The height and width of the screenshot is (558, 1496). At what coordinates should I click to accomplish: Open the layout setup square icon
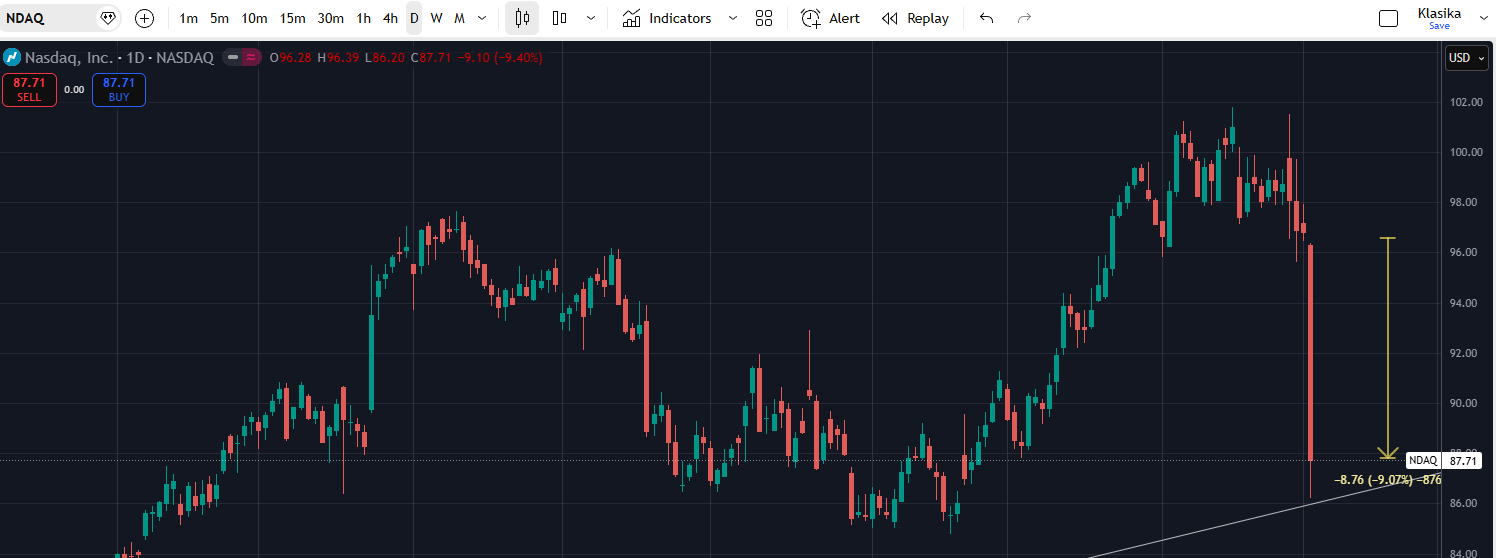pos(1388,18)
